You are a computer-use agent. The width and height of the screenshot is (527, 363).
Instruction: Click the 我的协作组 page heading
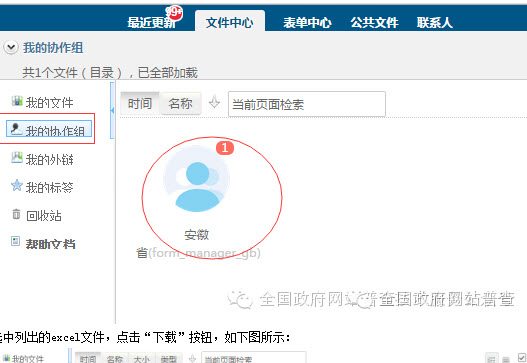pyautogui.click(x=53, y=48)
